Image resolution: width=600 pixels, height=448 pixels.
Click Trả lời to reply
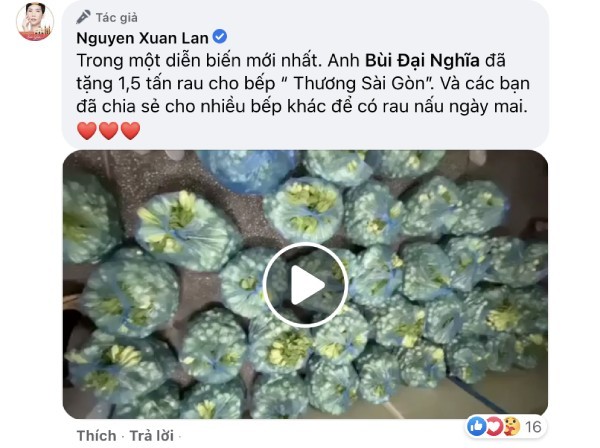pyautogui.click(x=152, y=436)
